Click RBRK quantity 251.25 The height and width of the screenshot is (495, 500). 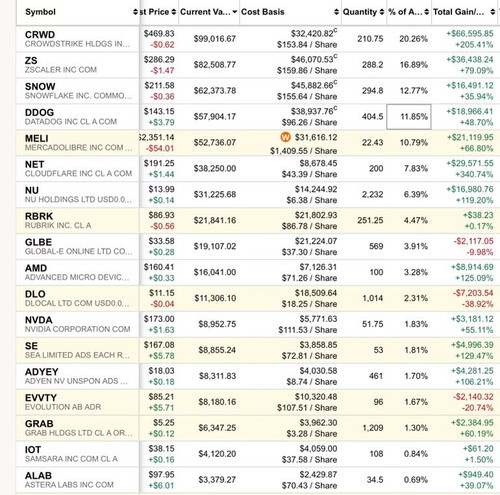pyautogui.click(x=370, y=220)
